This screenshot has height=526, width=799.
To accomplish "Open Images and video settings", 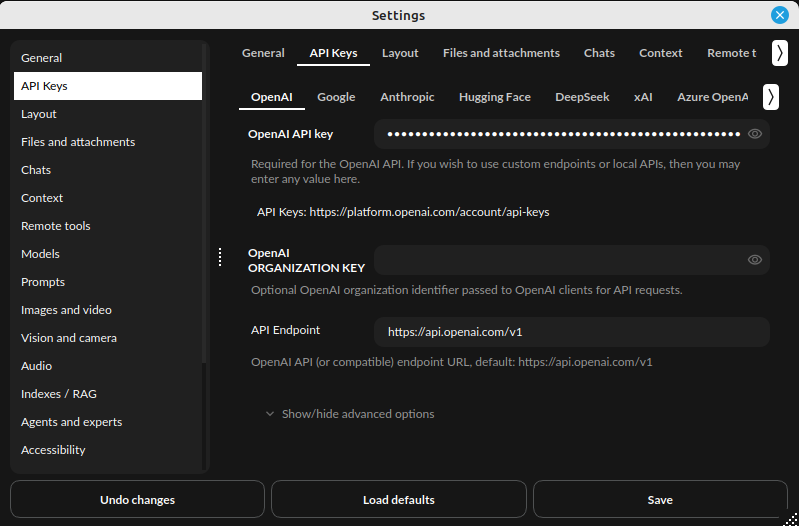I will [108, 310].
